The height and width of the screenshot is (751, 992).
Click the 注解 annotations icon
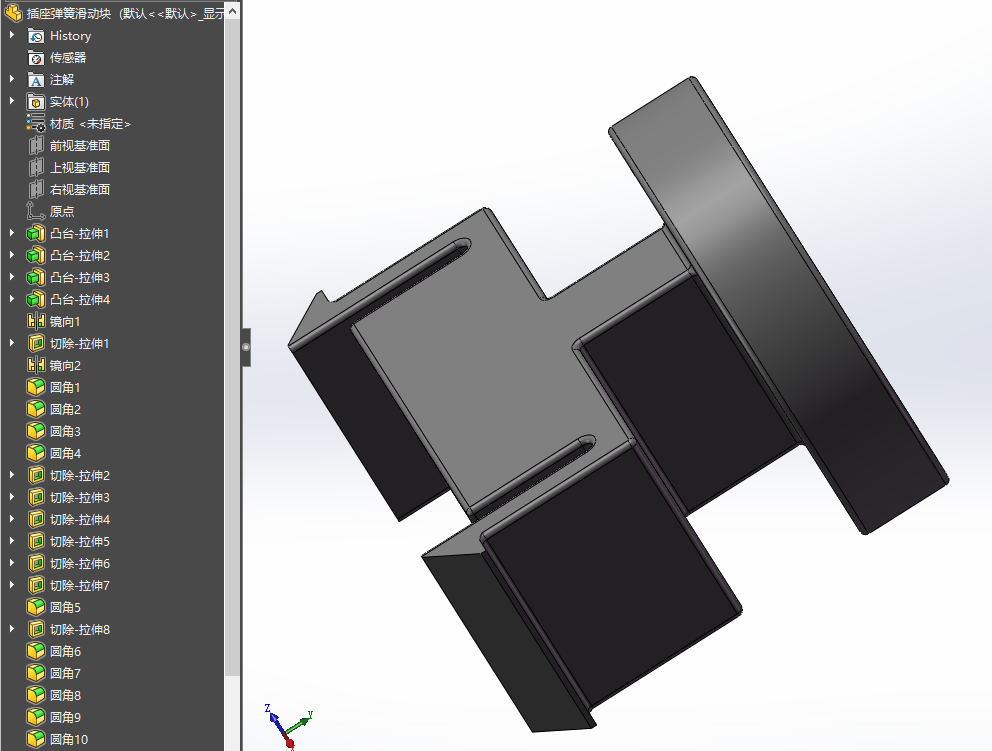36,80
